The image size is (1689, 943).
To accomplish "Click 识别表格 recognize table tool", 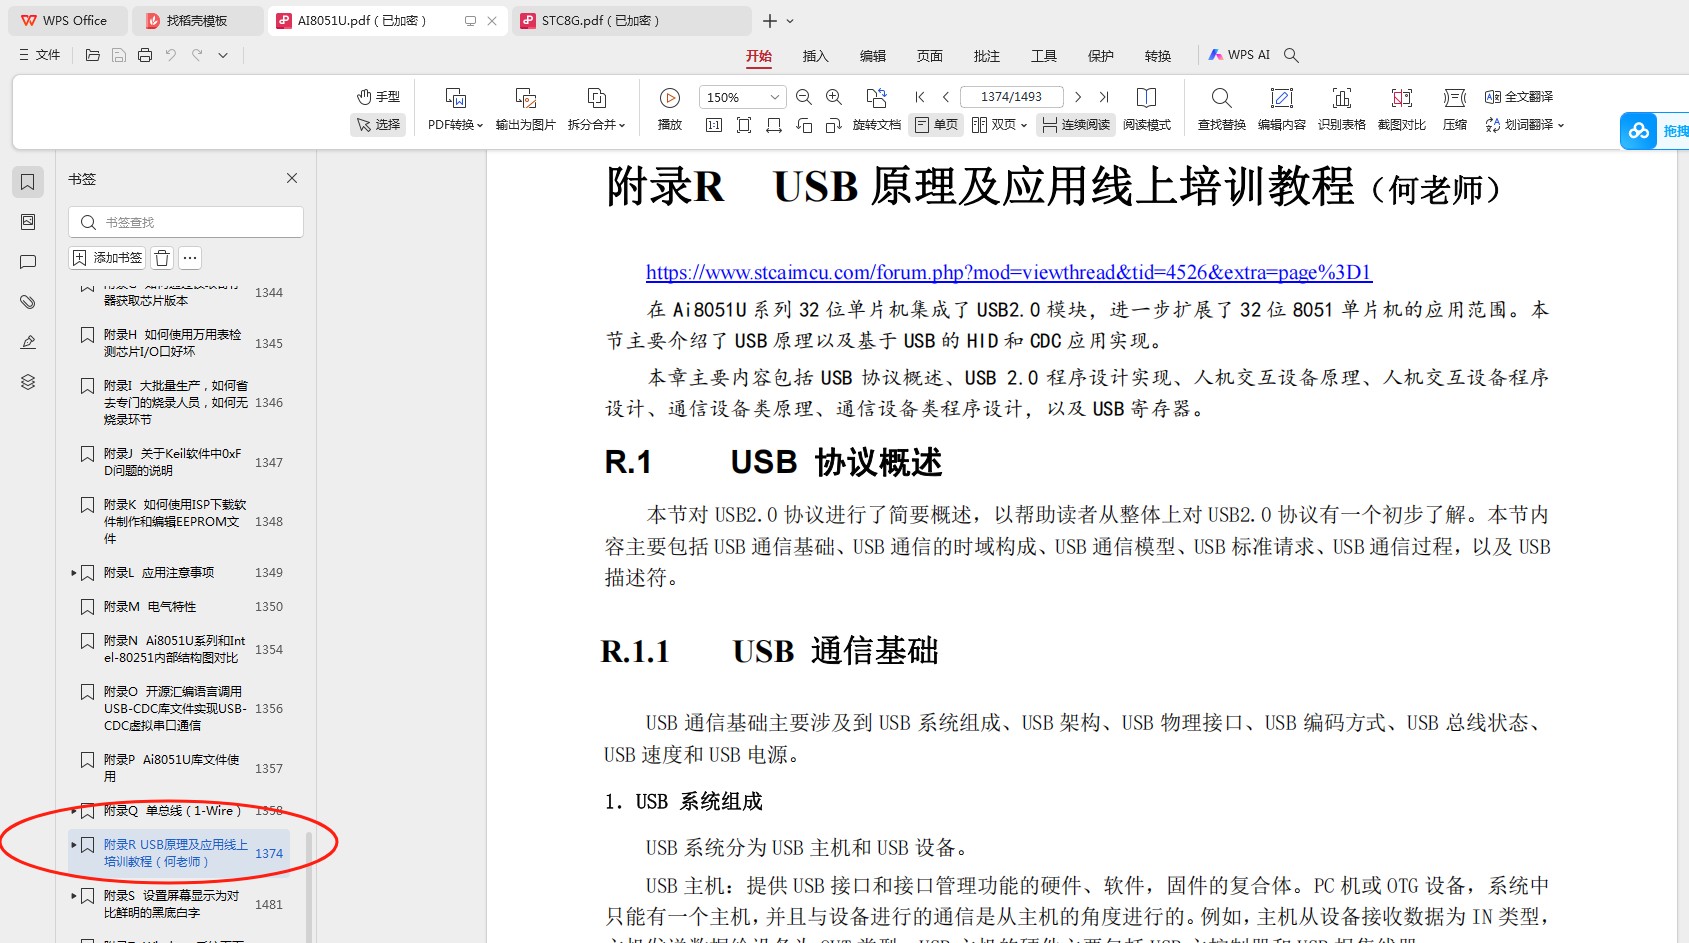I will [1341, 109].
